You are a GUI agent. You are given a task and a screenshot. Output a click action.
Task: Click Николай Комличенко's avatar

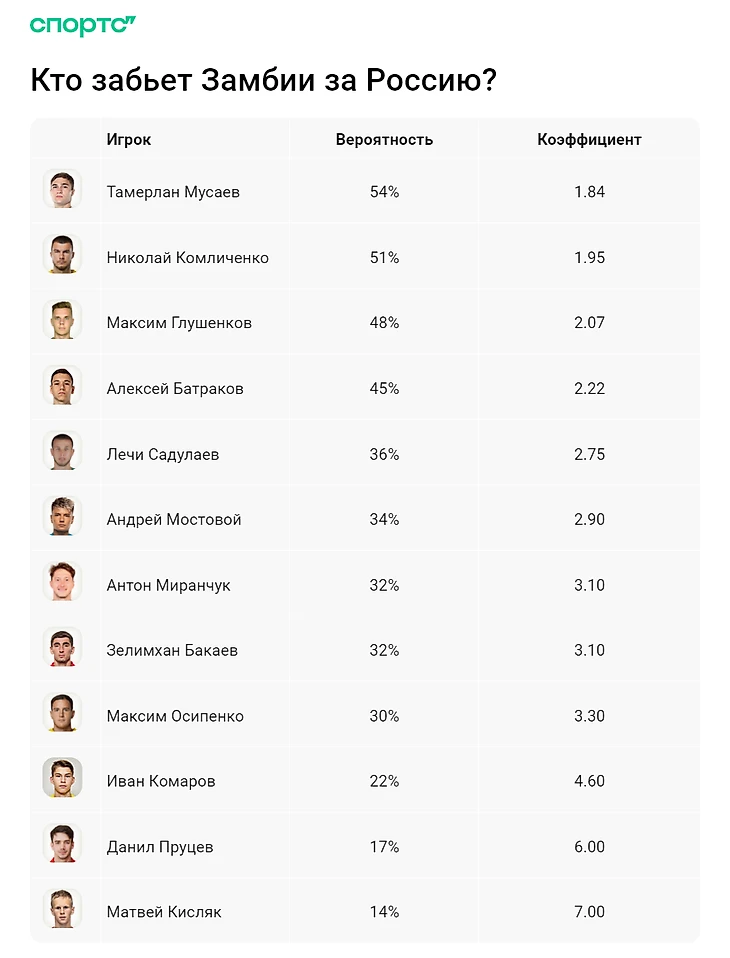(62, 254)
